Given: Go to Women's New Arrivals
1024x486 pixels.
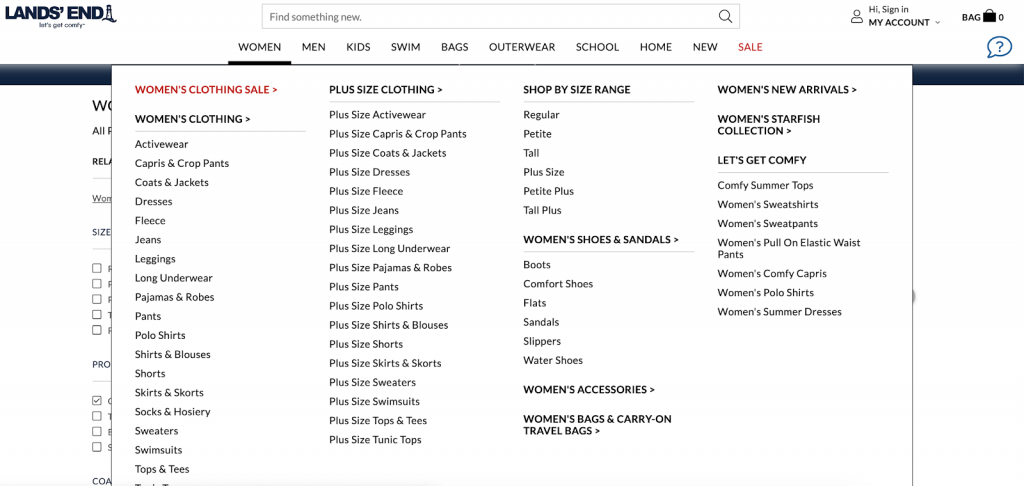Looking at the screenshot, I should click(x=787, y=89).
